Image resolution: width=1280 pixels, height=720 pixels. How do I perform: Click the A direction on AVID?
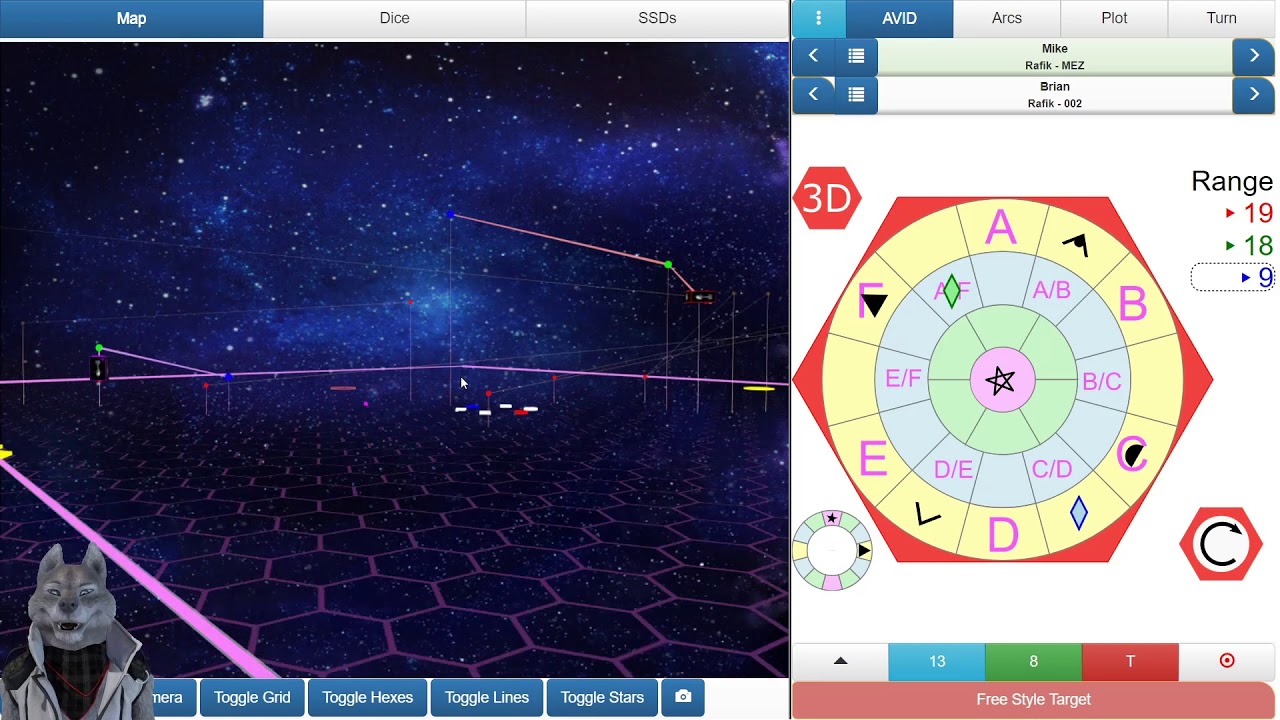1001,228
